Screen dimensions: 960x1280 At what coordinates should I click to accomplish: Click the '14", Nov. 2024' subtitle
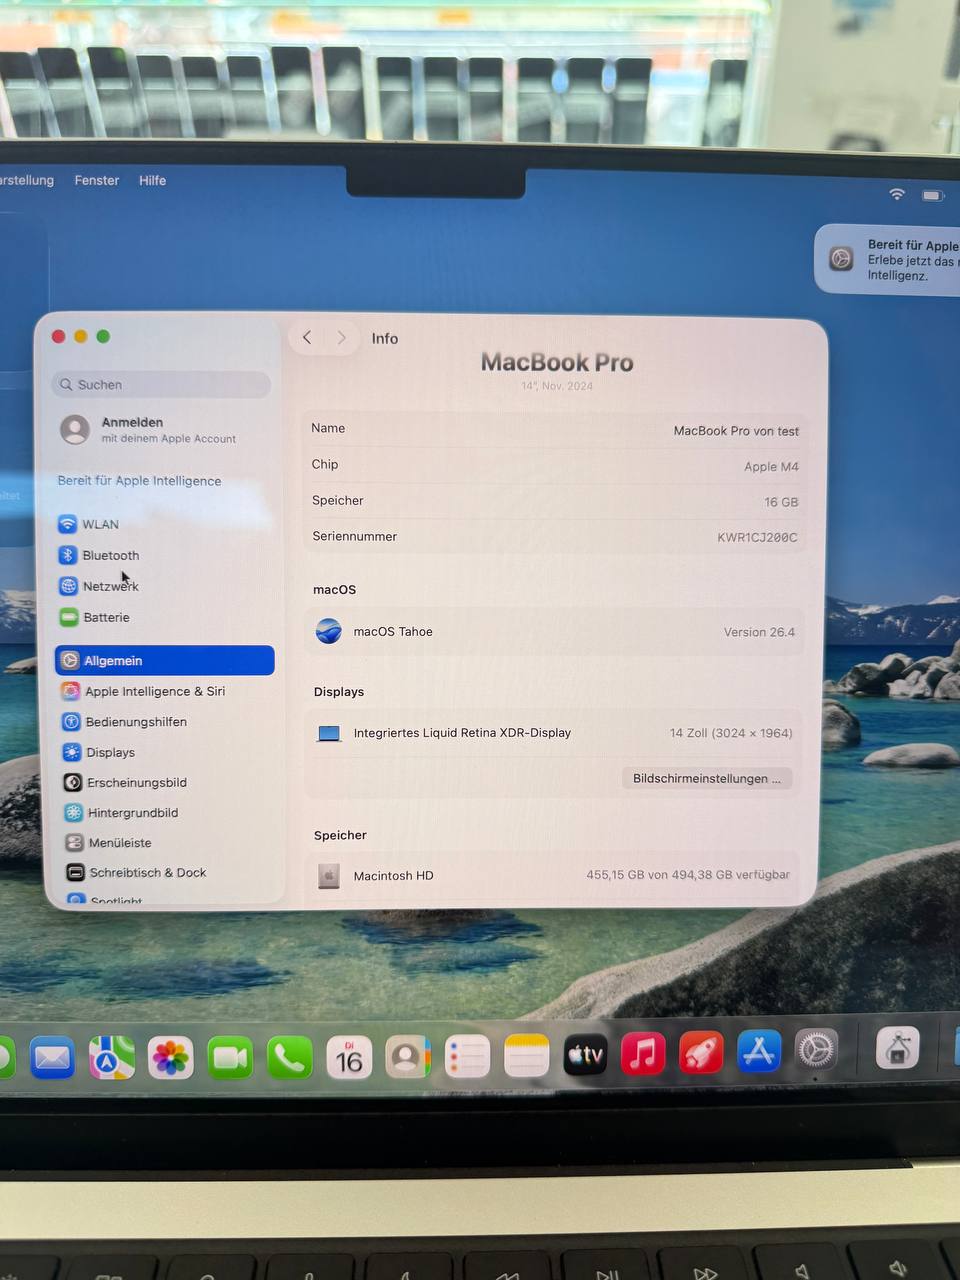click(x=557, y=386)
